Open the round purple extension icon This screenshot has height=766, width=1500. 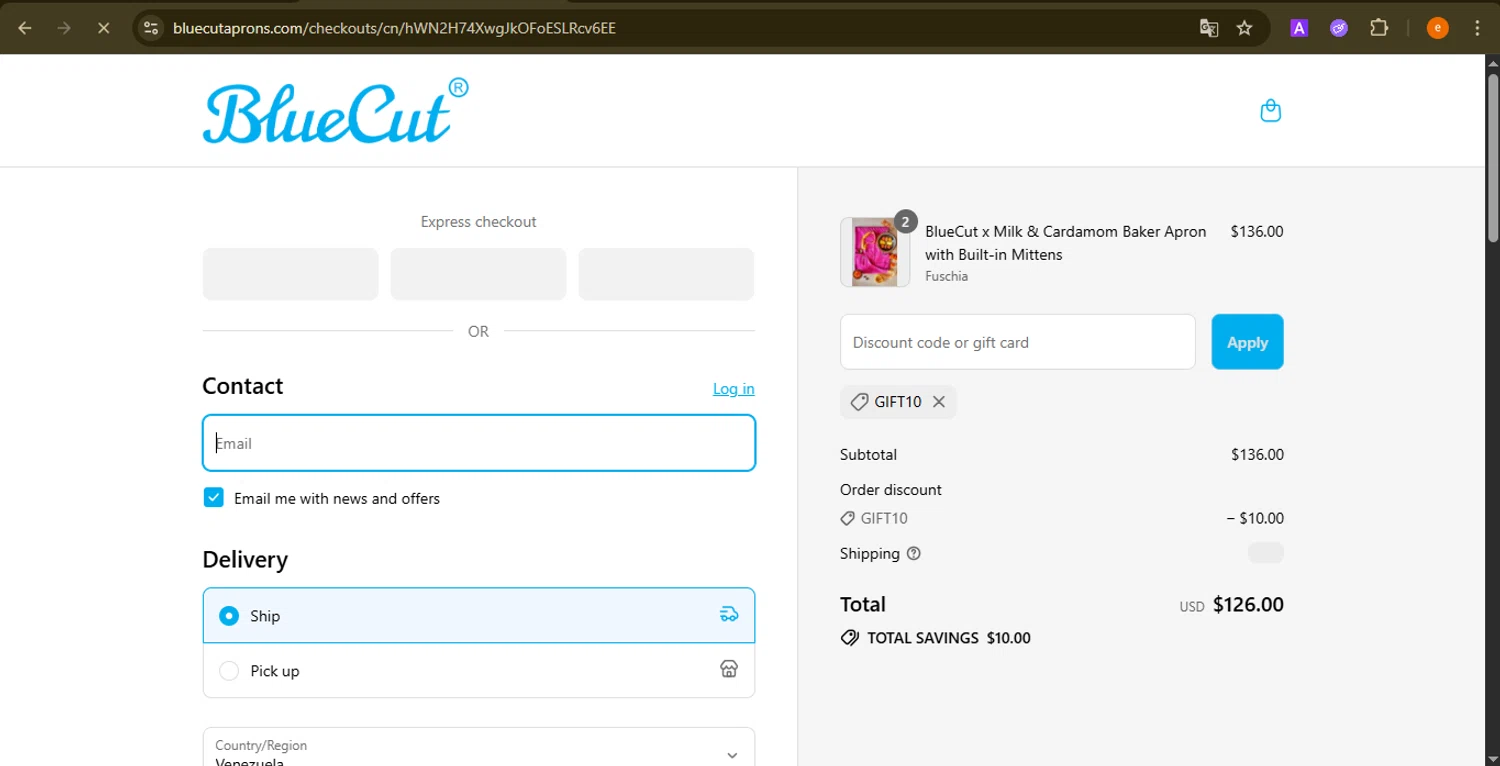point(1339,28)
